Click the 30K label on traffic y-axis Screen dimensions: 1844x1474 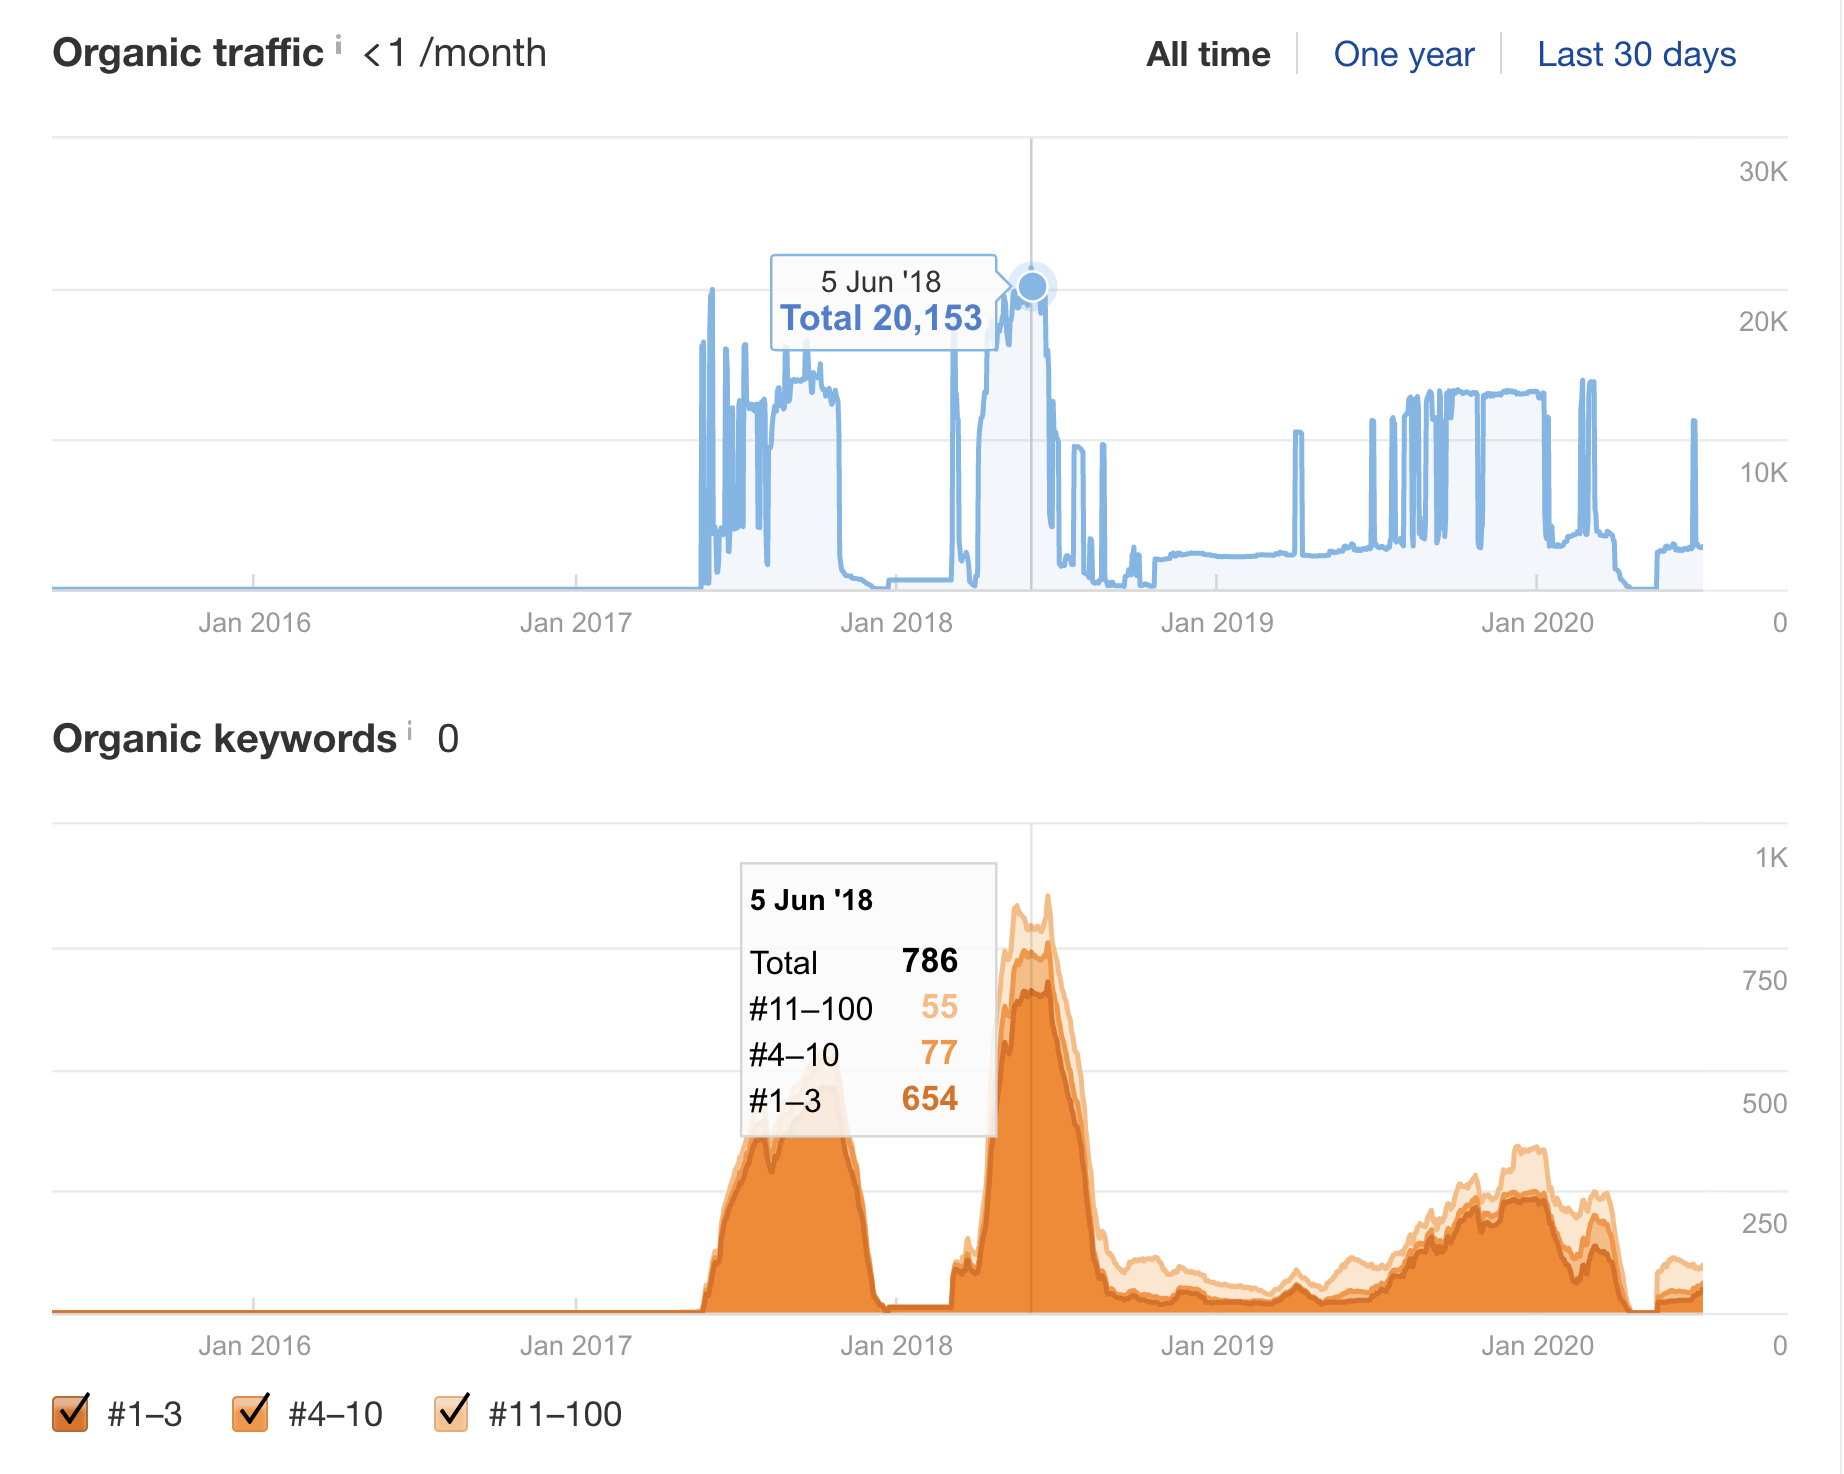[x=1762, y=172]
